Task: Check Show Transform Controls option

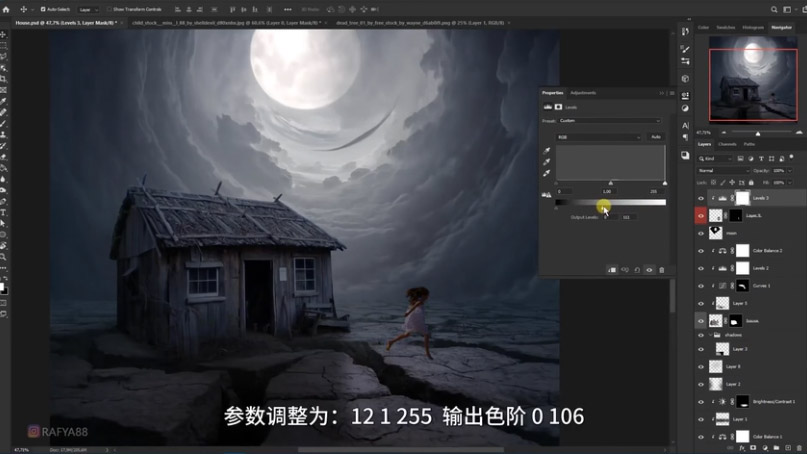Action: (110, 9)
